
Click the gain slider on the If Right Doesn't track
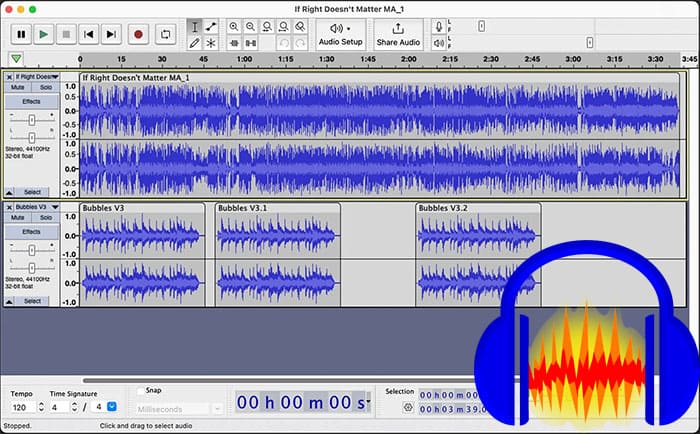tap(32, 120)
